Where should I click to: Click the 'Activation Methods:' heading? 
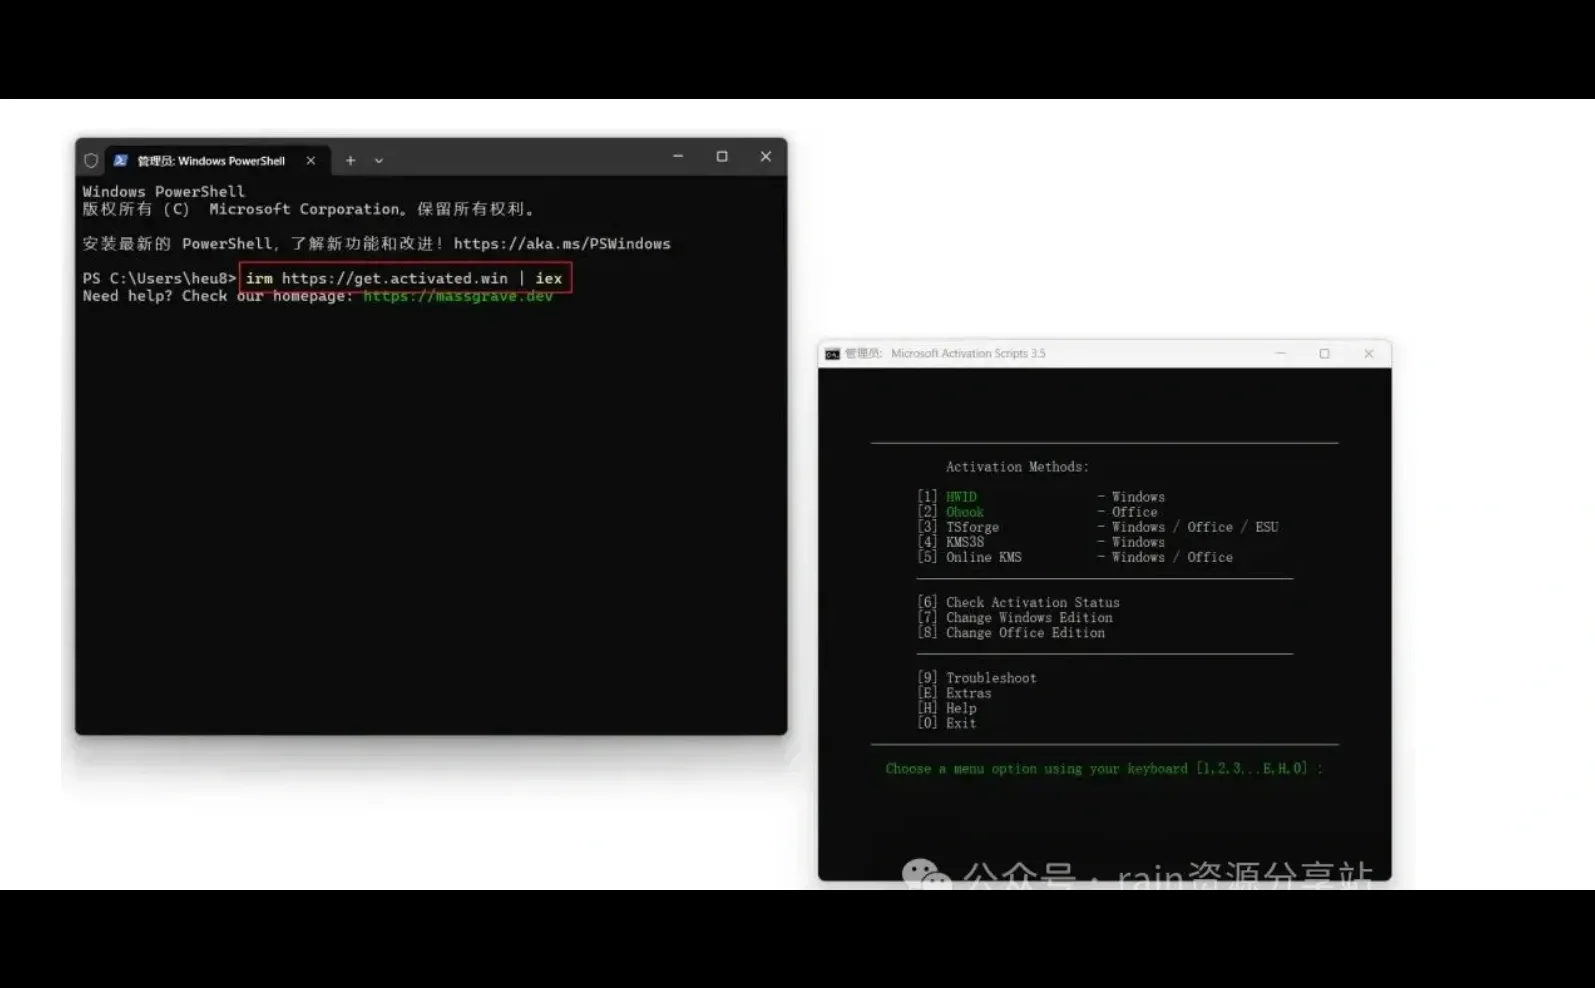point(1017,467)
